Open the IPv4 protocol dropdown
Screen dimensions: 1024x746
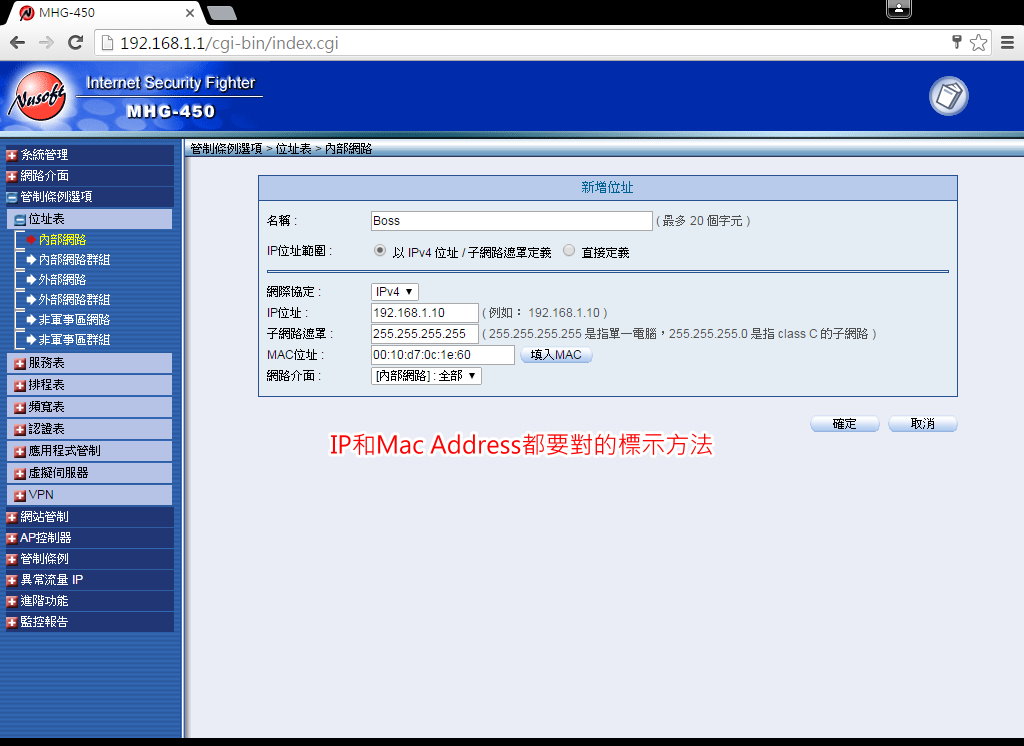[395, 291]
